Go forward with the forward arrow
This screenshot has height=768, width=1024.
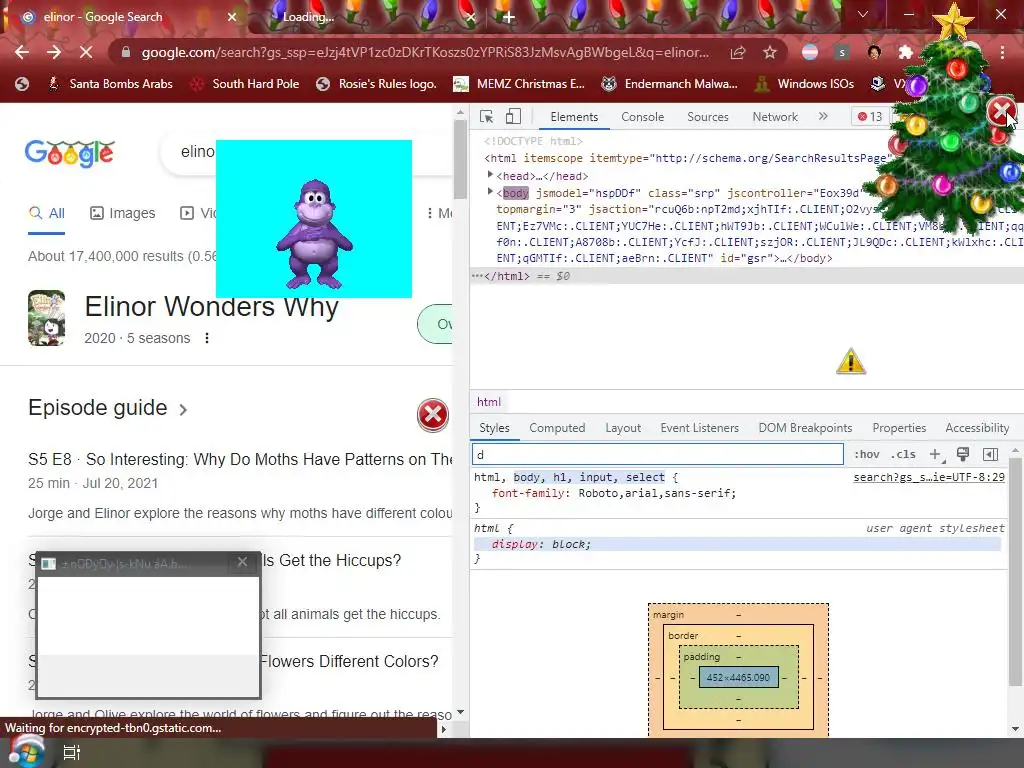coord(54,52)
